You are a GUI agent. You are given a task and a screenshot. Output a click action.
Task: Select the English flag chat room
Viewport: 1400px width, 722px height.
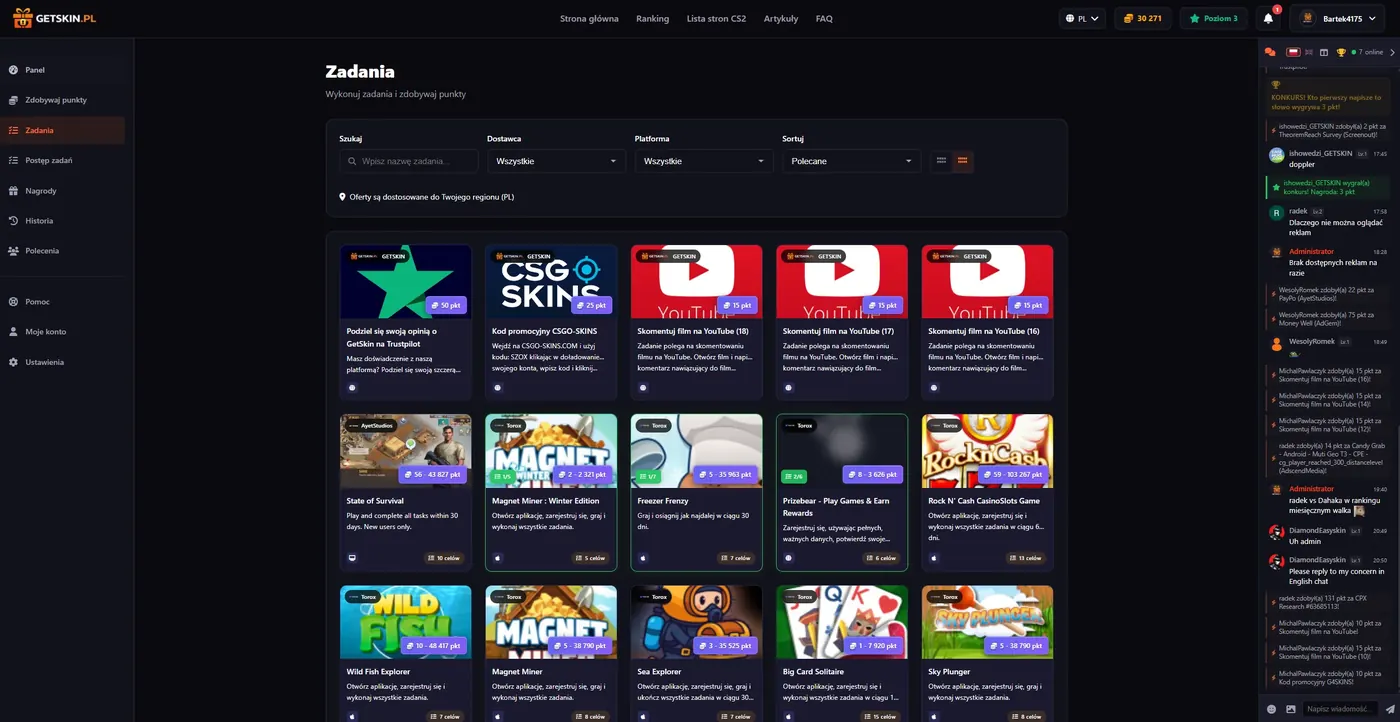click(1309, 52)
